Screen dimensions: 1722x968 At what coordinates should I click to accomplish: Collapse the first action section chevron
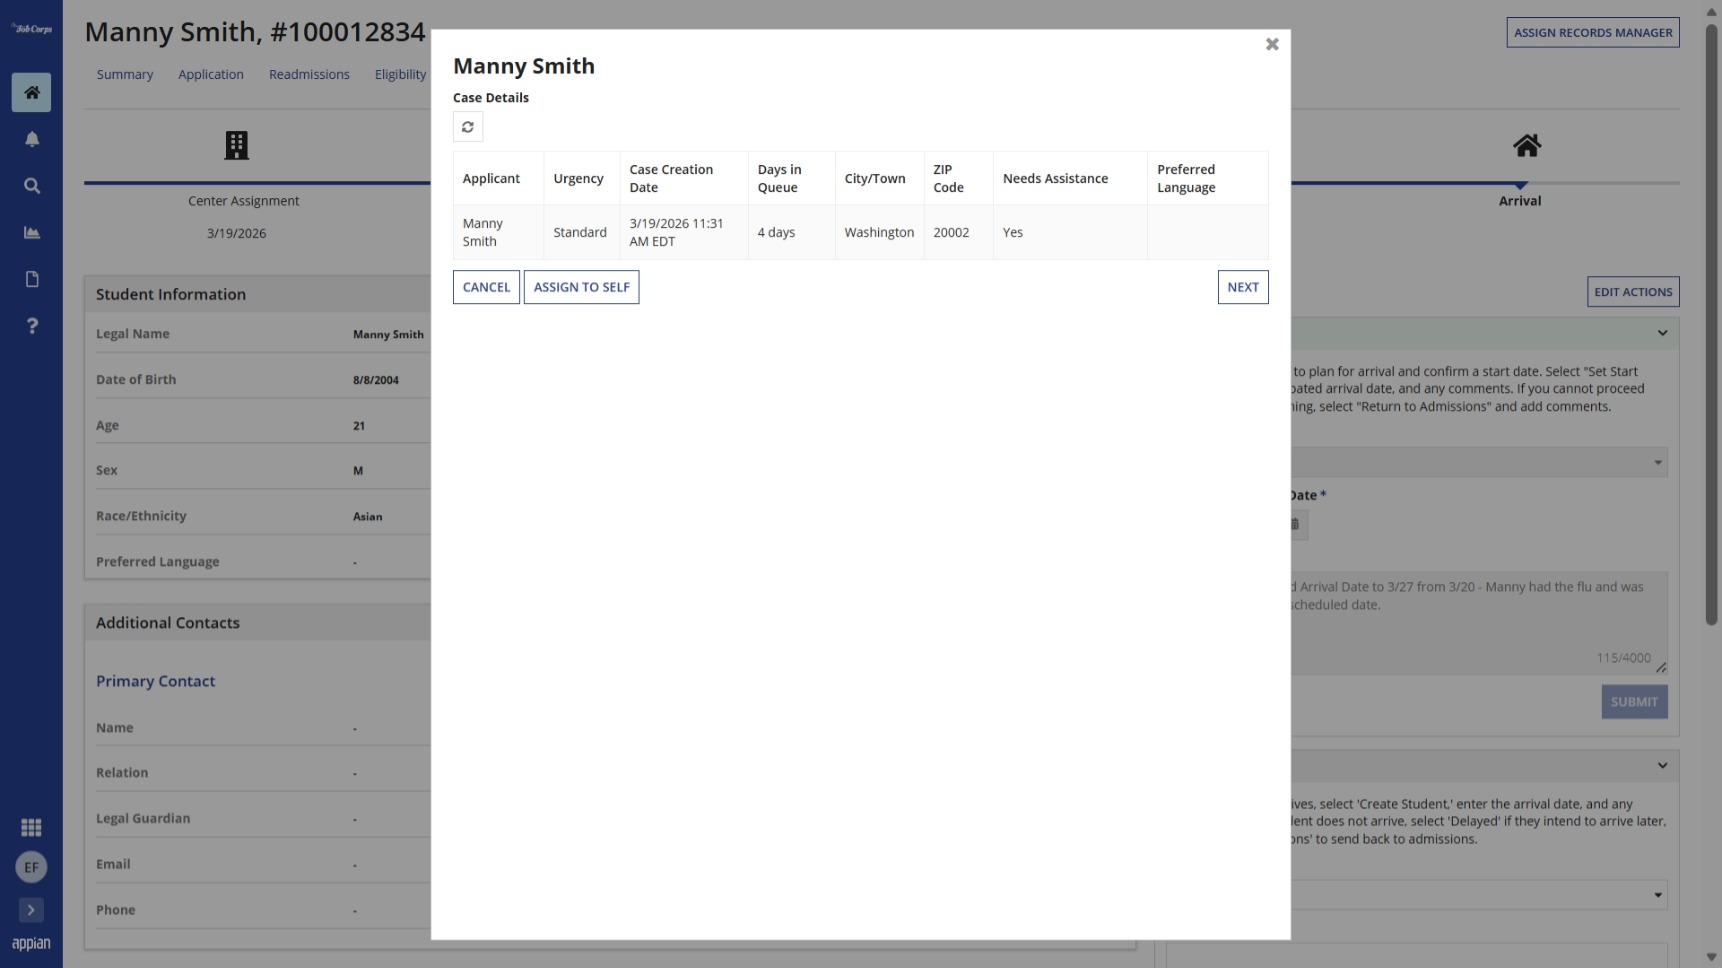1662,333
